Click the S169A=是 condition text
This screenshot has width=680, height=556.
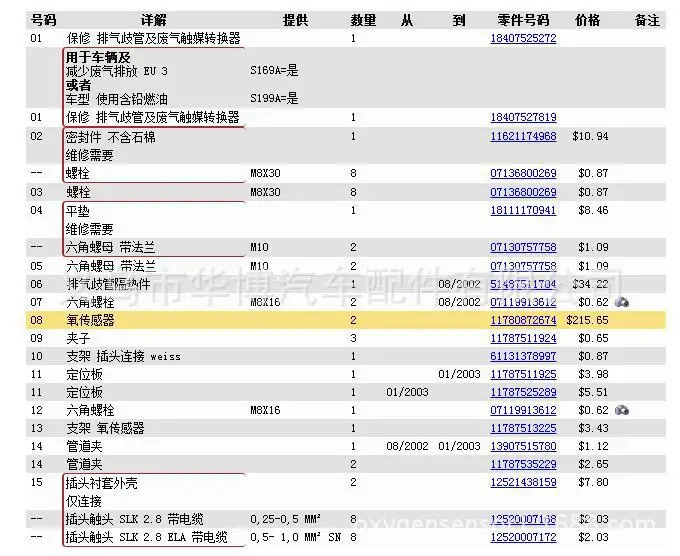pyautogui.click(x=274, y=71)
